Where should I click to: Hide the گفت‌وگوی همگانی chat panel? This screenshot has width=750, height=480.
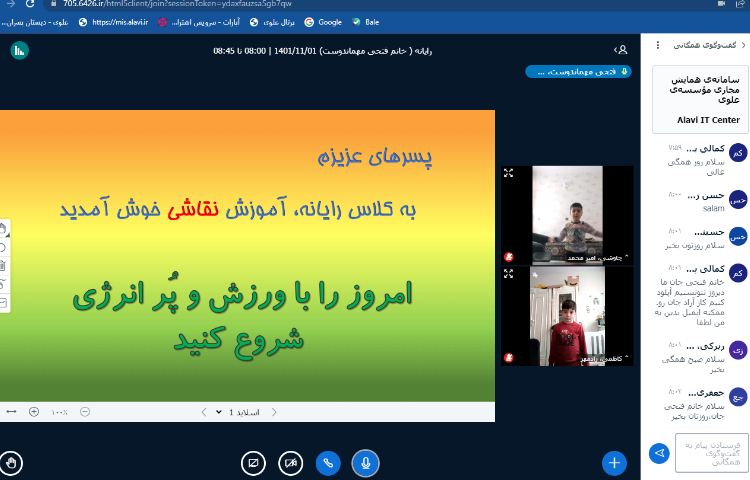point(708,45)
